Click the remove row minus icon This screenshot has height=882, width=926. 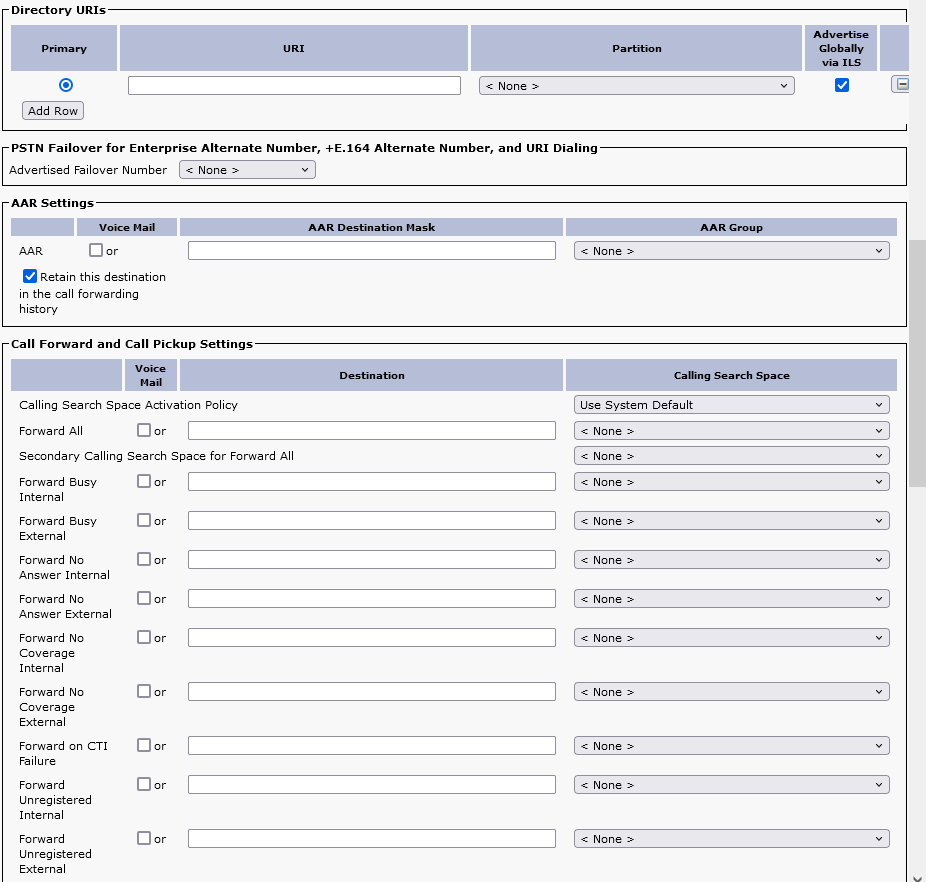click(x=901, y=85)
